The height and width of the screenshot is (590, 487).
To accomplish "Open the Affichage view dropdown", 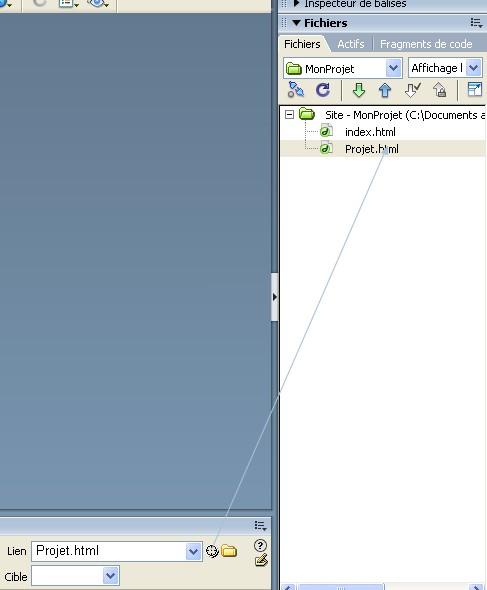I will [x=474, y=68].
